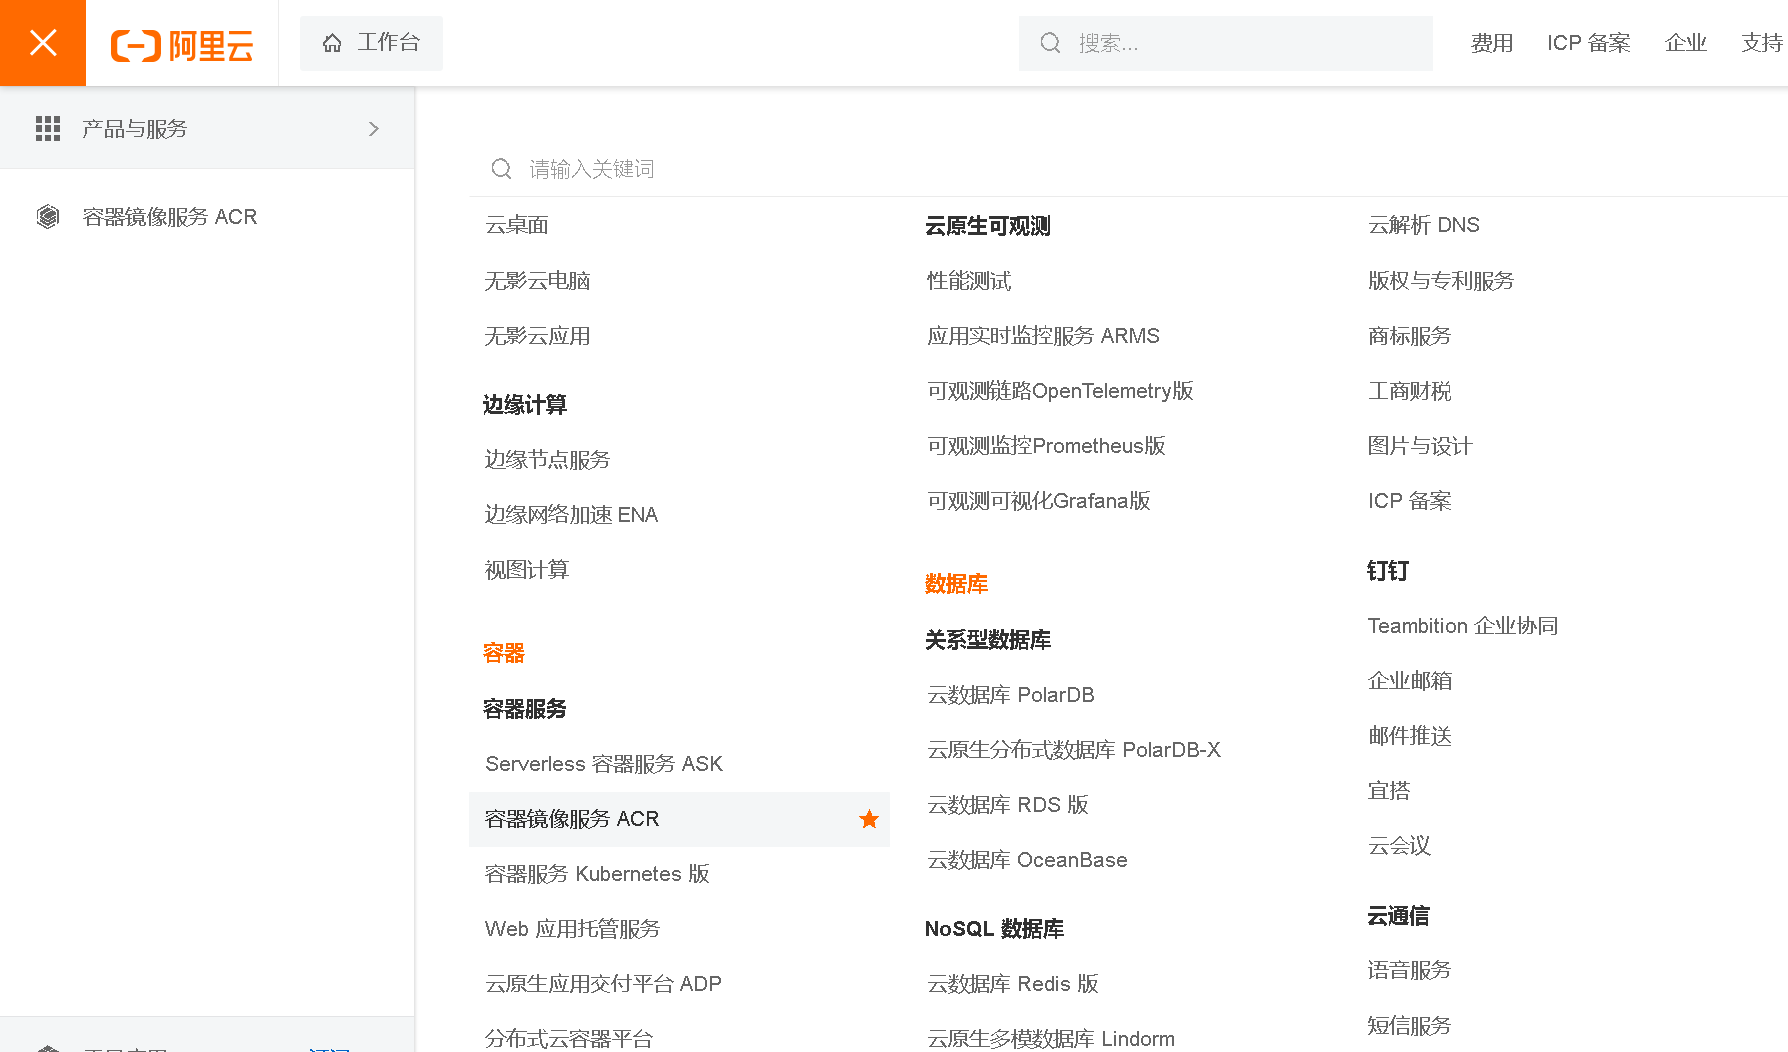Click the 产品与服务 grid icon

[48, 128]
